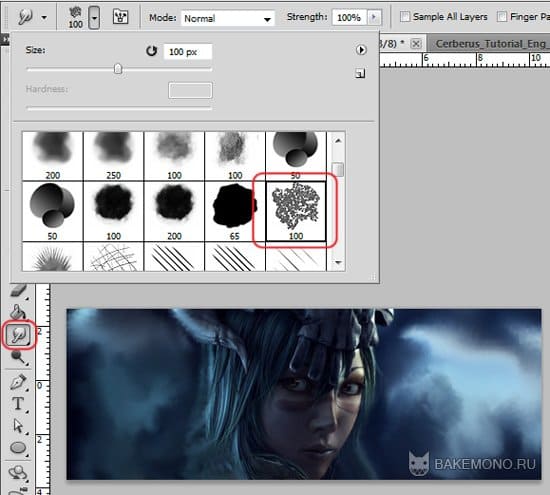Select the soft cloud brush sized 200
The width and height of the screenshot is (550, 495).
[53, 156]
